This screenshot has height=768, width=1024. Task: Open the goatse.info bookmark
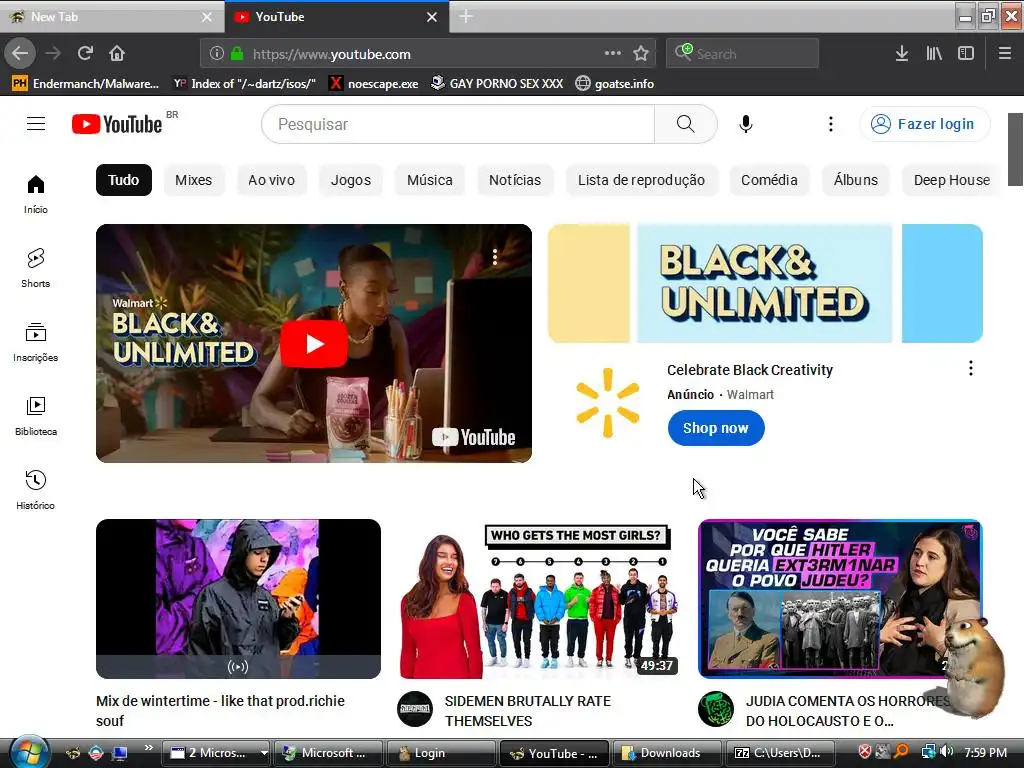tap(615, 84)
